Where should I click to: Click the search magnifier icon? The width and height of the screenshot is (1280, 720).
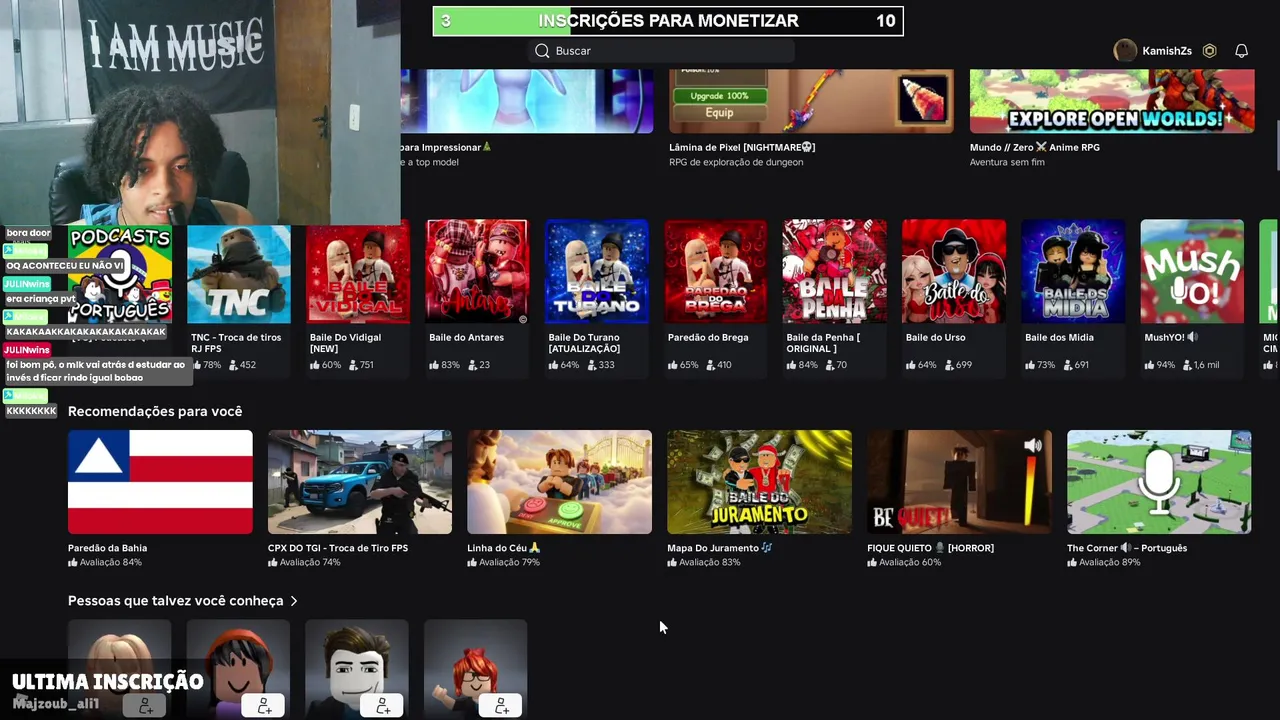click(542, 51)
